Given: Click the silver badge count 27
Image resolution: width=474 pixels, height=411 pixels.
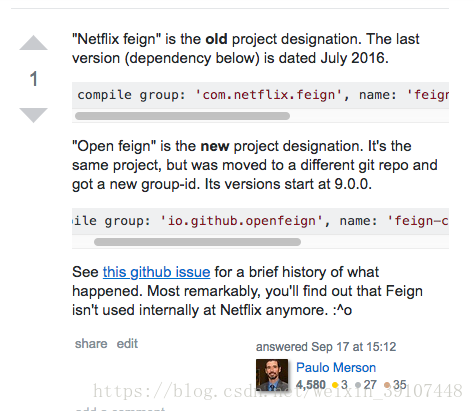Looking at the screenshot, I should pyautogui.click(x=370, y=385).
